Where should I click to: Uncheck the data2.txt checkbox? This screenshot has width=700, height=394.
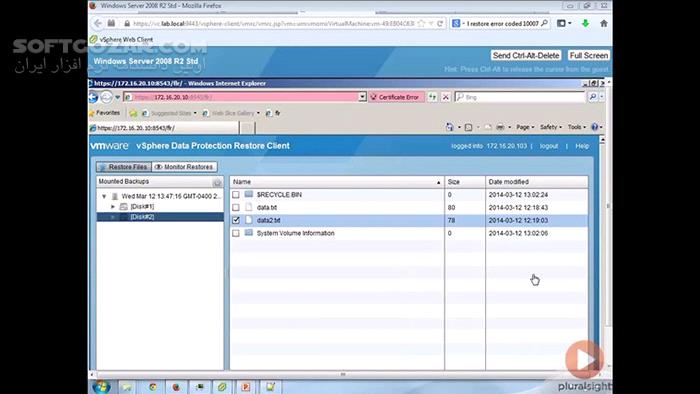pos(236,220)
